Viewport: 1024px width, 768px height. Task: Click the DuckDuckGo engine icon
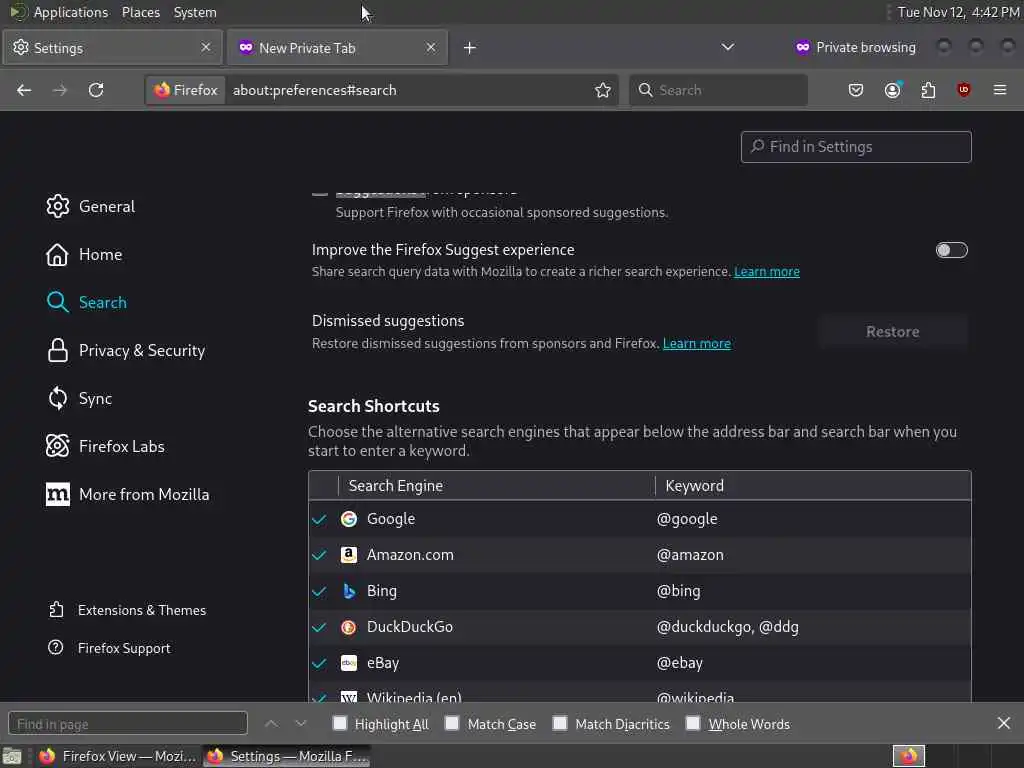[x=349, y=627]
